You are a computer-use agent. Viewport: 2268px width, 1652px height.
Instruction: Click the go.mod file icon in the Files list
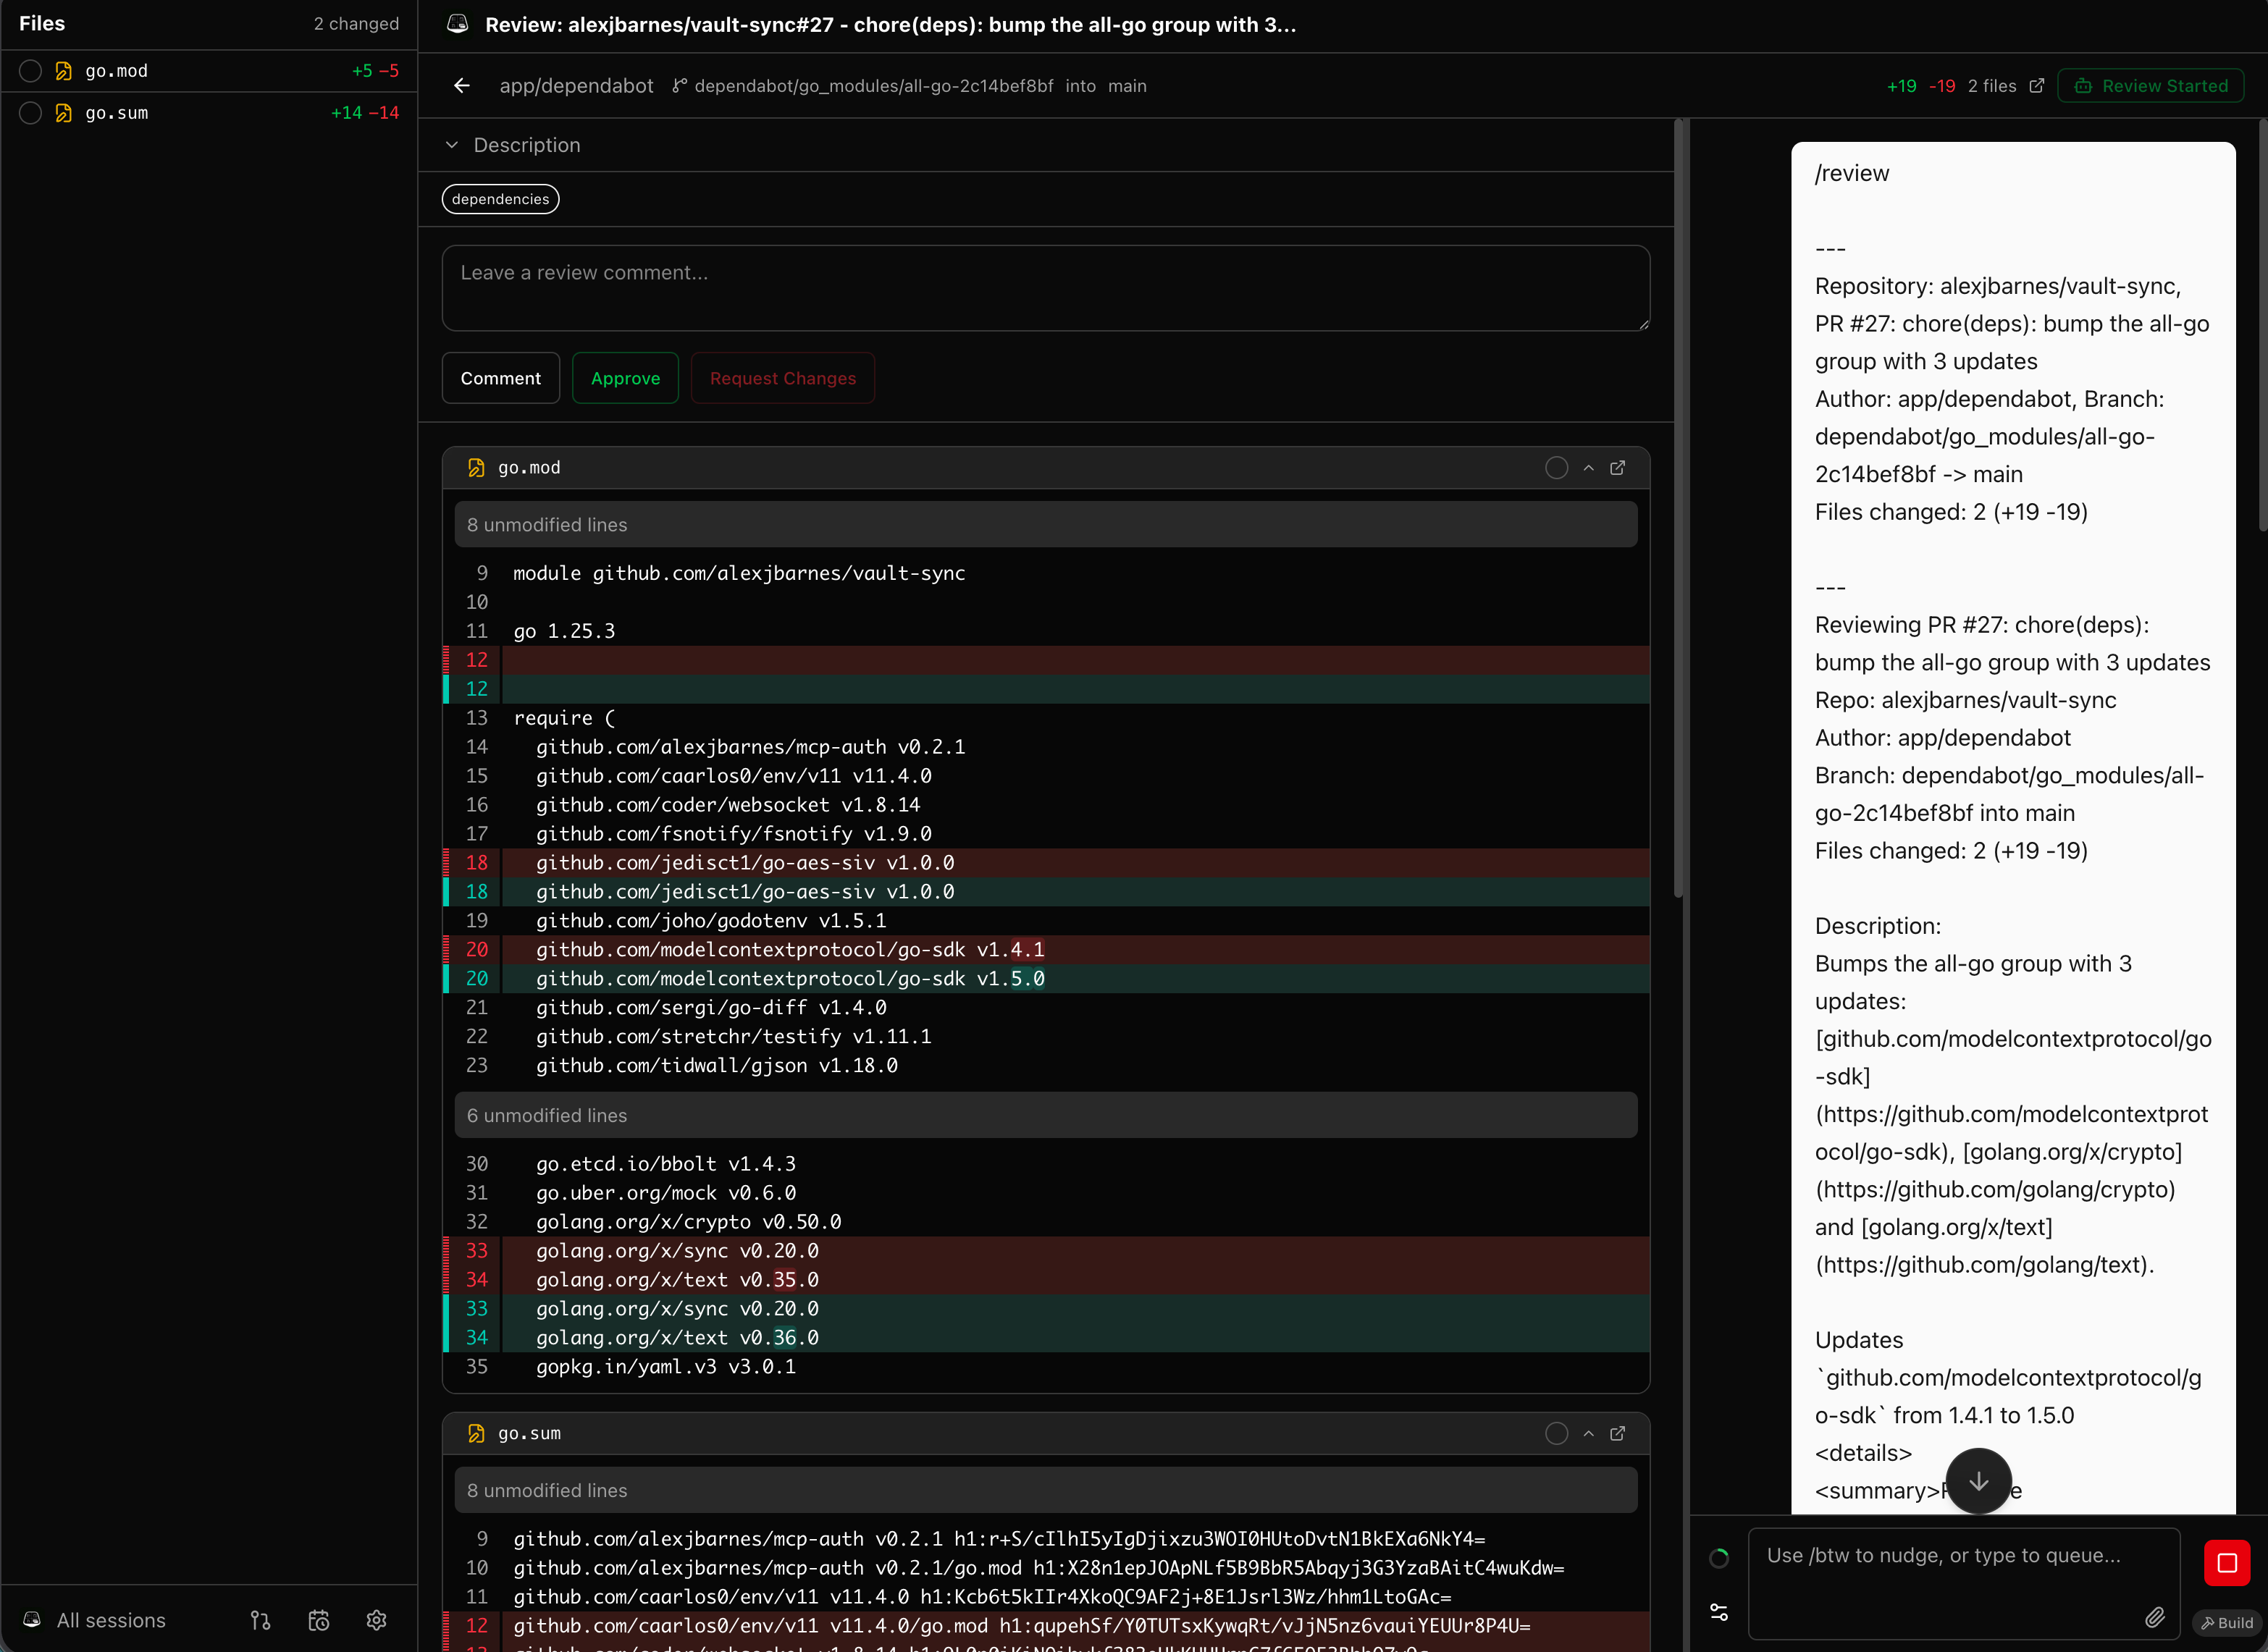[x=64, y=71]
